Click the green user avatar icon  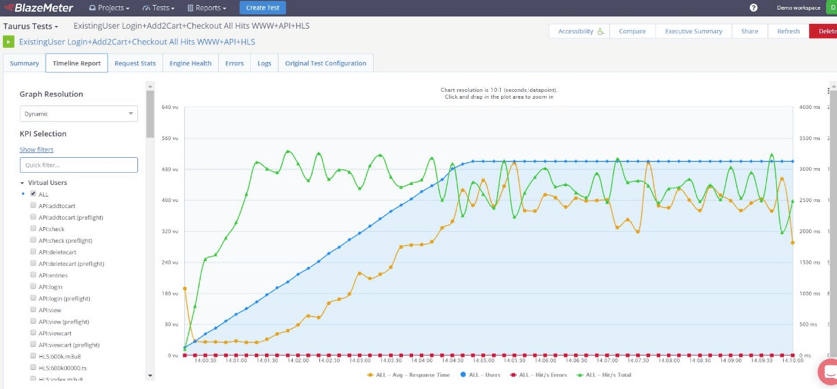tap(831, 8)
